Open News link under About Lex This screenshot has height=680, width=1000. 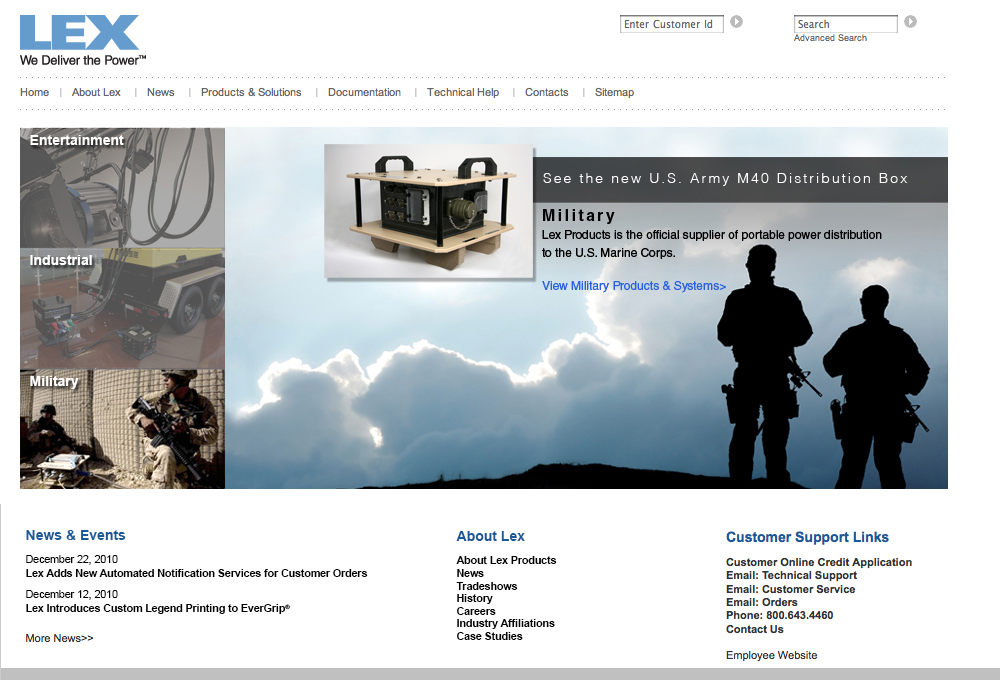point(470,573)
